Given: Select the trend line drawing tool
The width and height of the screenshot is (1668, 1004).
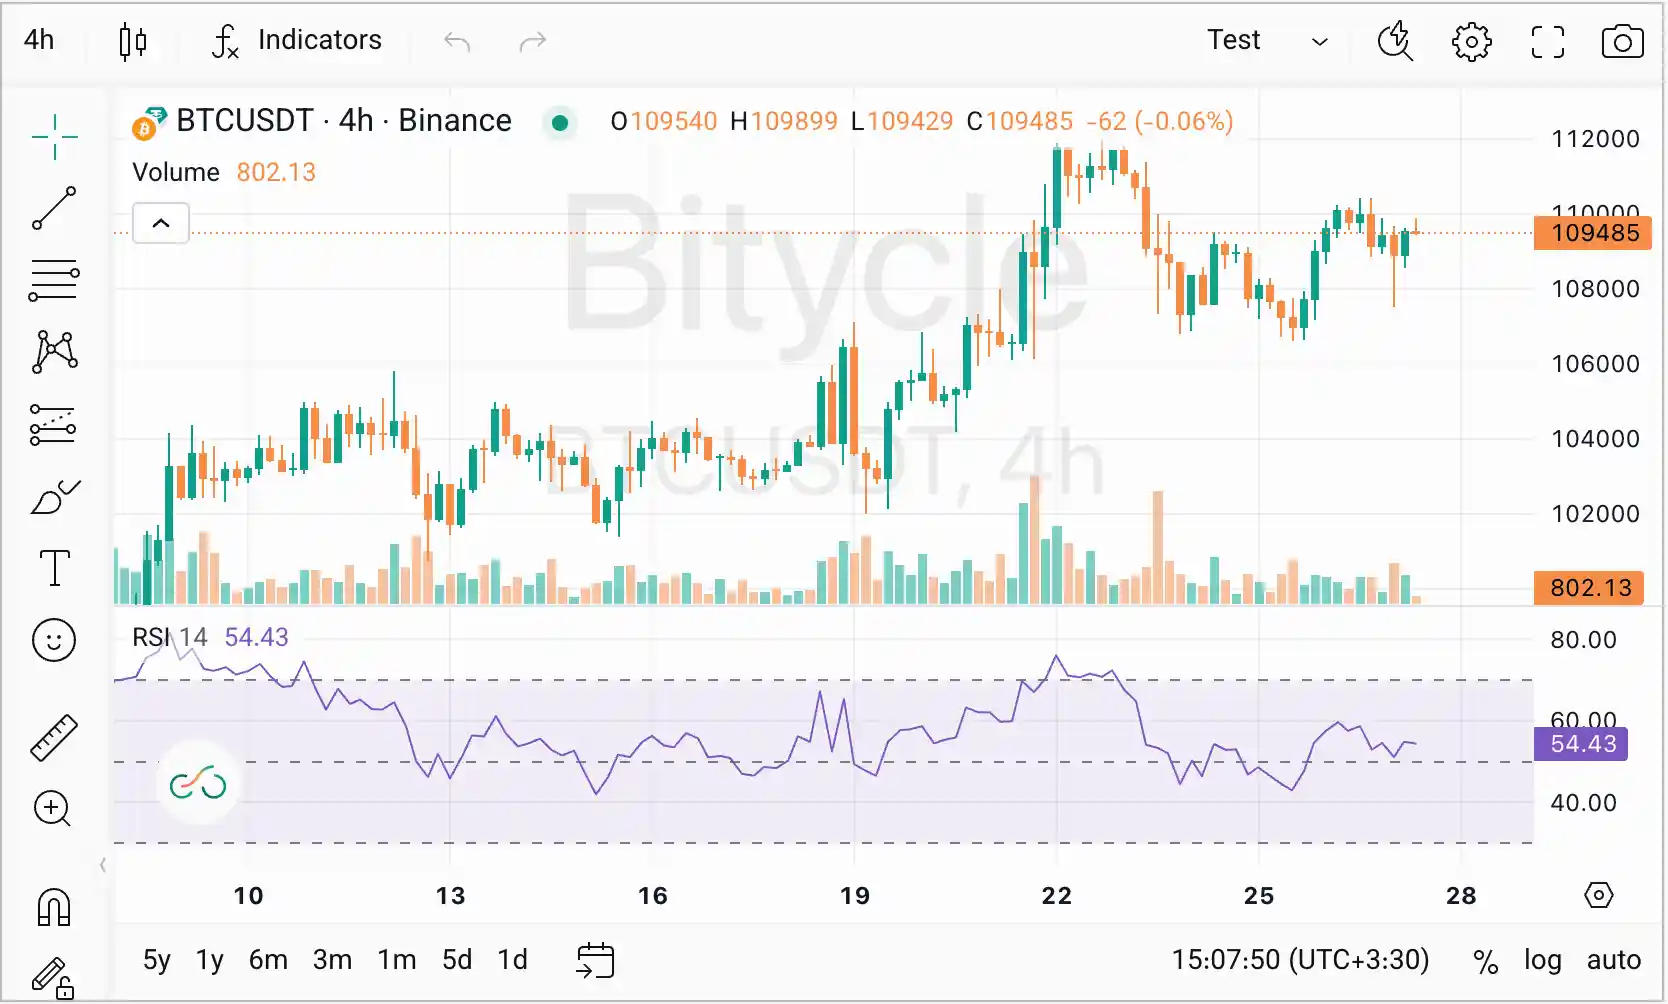Looking at the screenshot, I should tap(54, 208).
